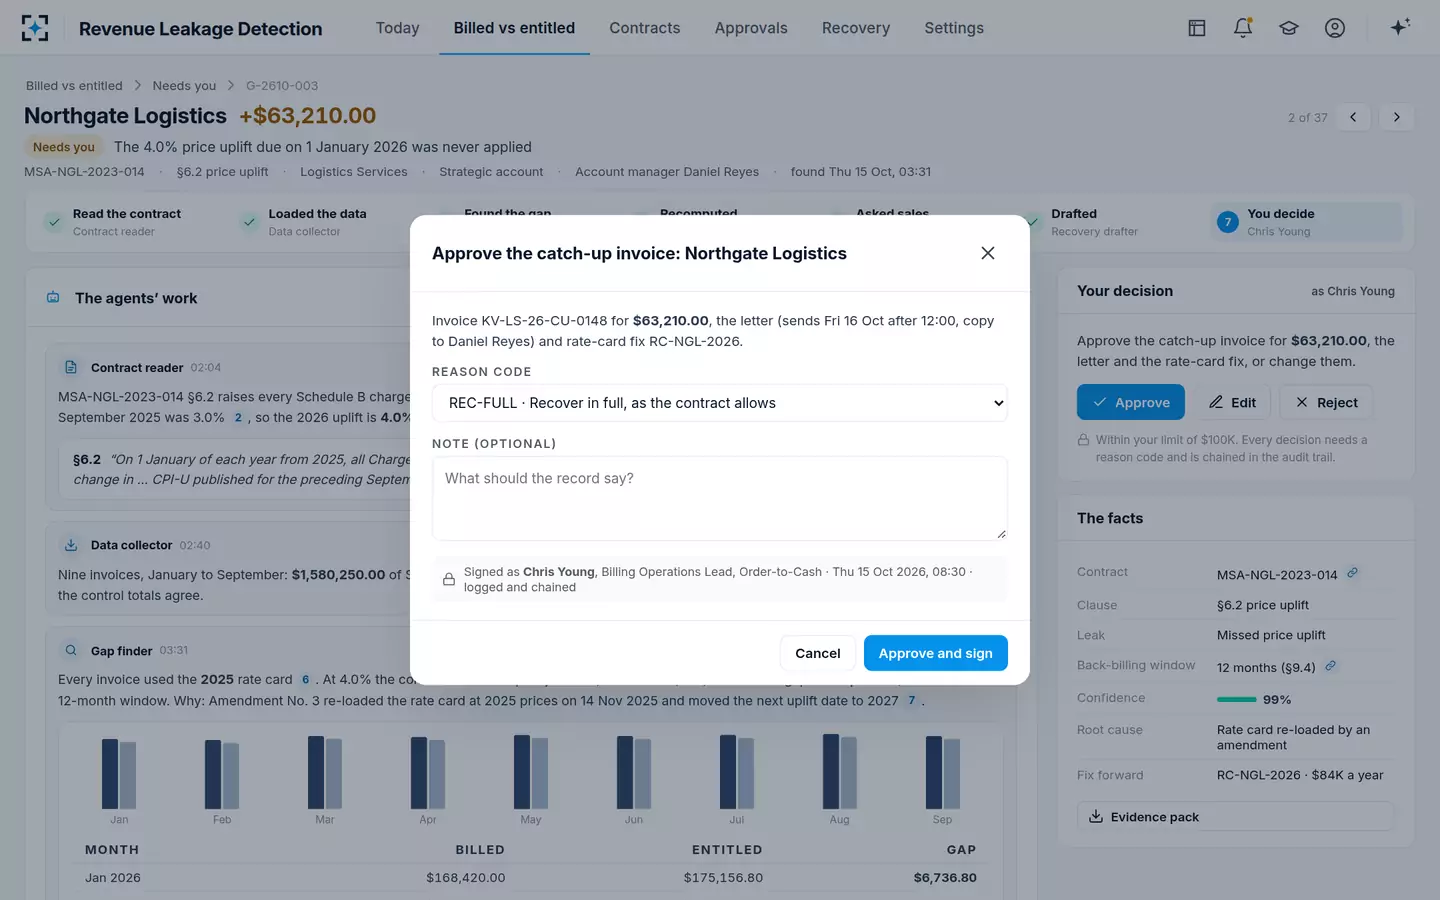Screen dimensions: 1440x900
Task: Click the Read the contract checkmark
Action: click(x=54, y=222)
